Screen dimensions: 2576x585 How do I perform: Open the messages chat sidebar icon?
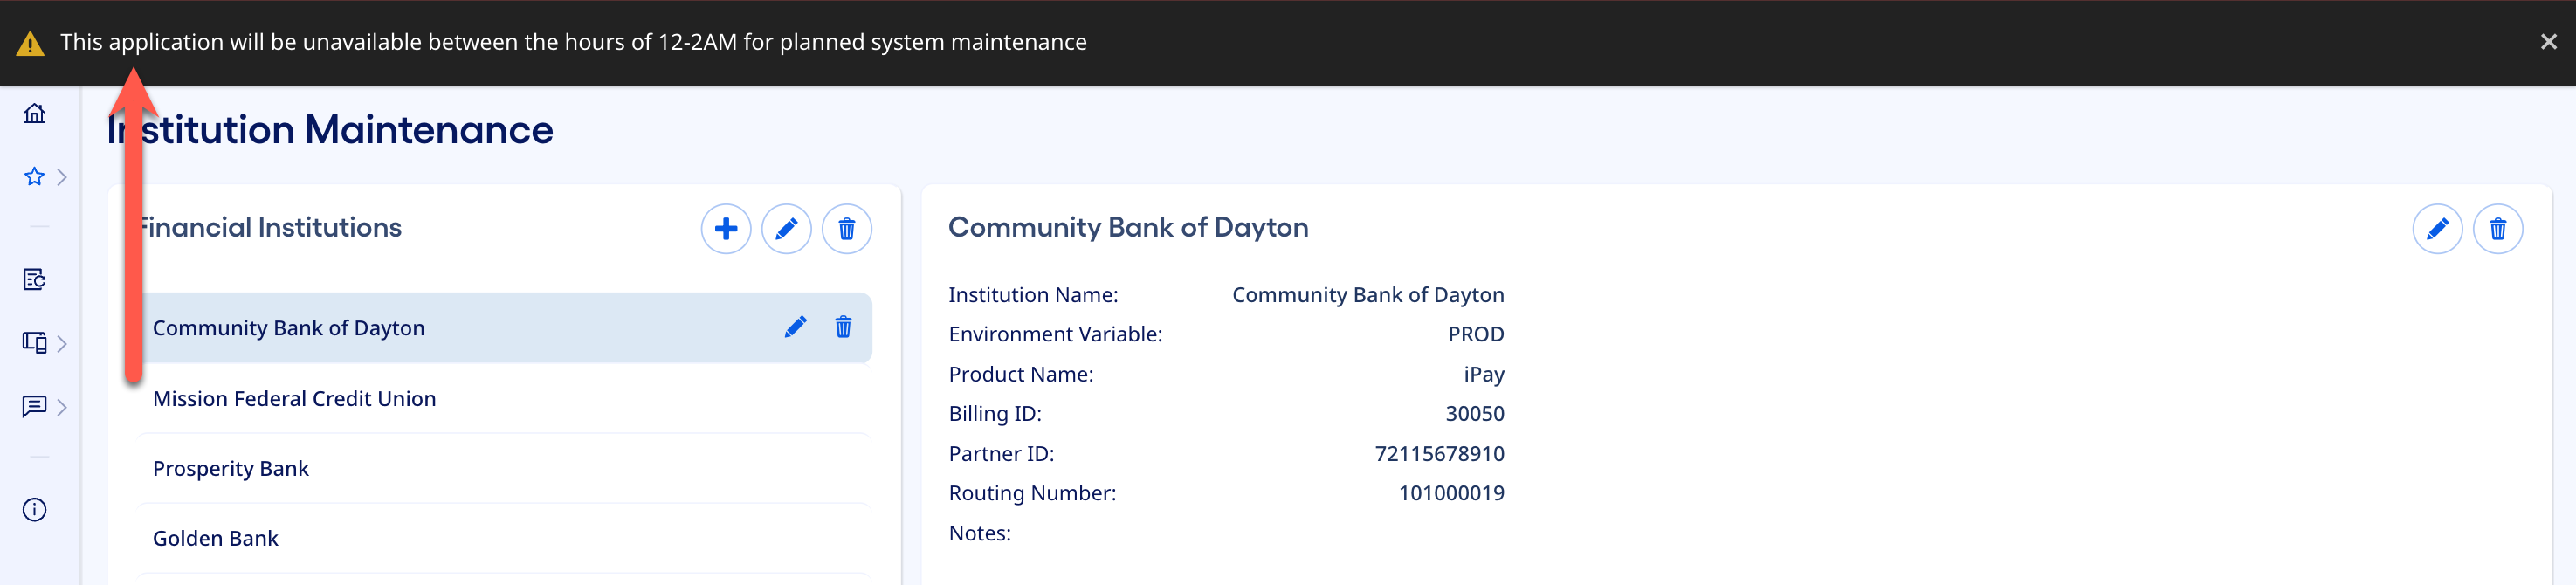(34, 406)
